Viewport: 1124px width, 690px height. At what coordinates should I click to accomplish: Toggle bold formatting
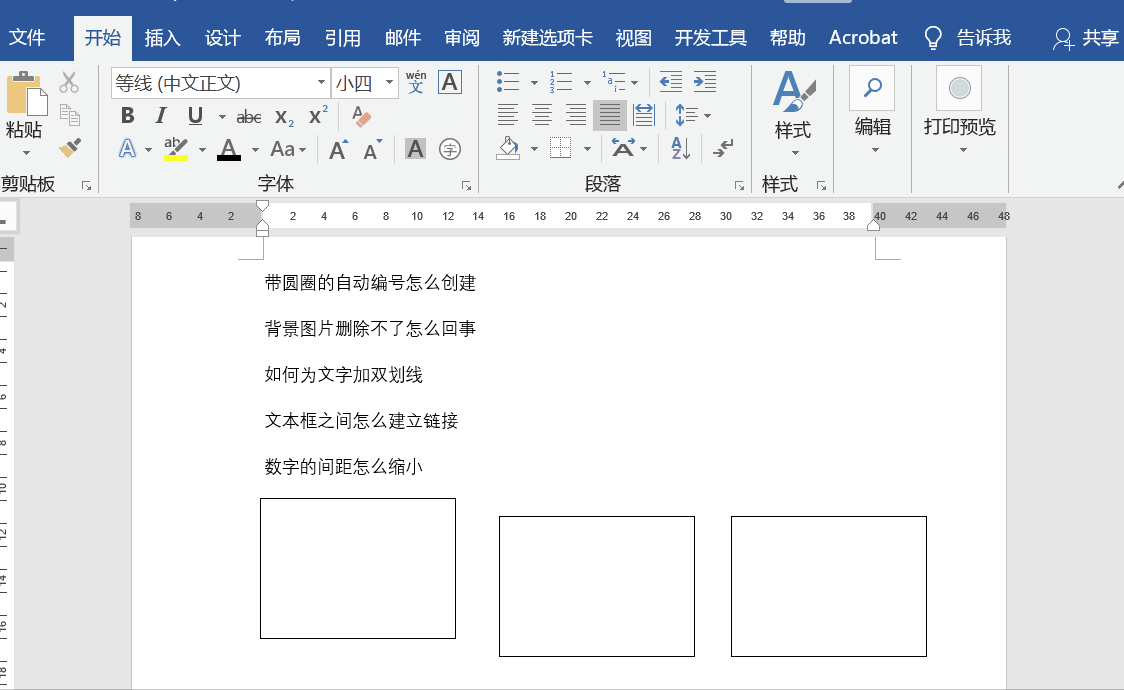pos(127,115)
